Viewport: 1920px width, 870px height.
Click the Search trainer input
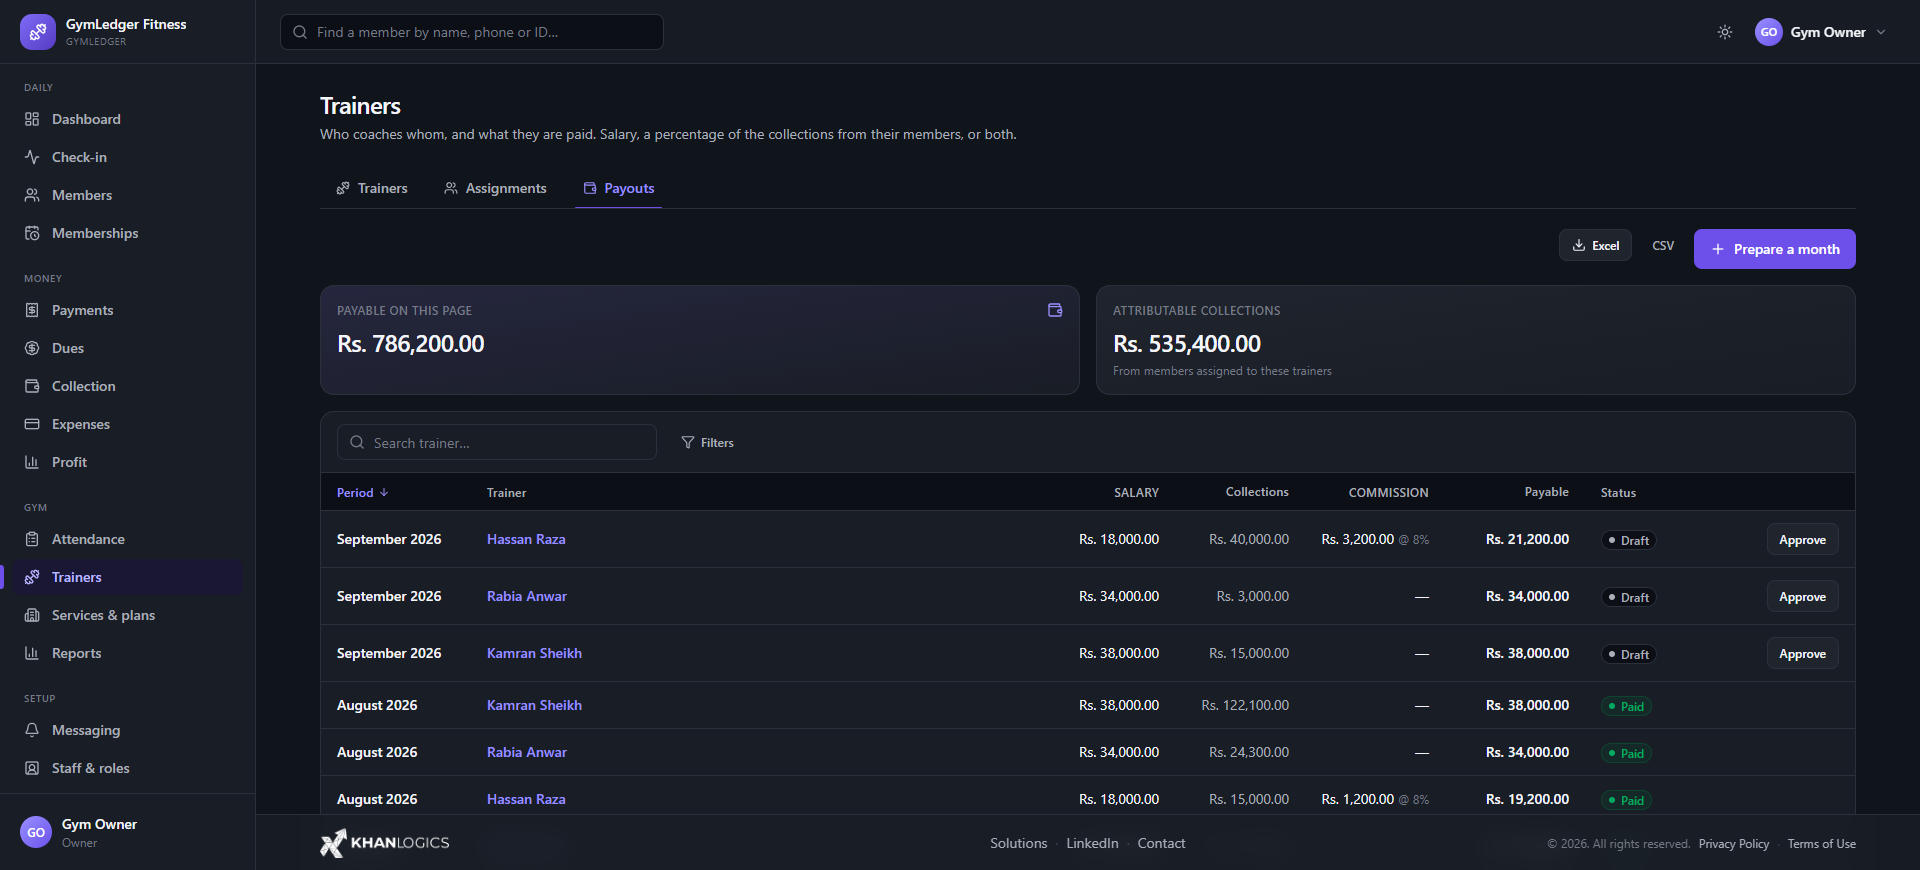click(497, 442)
